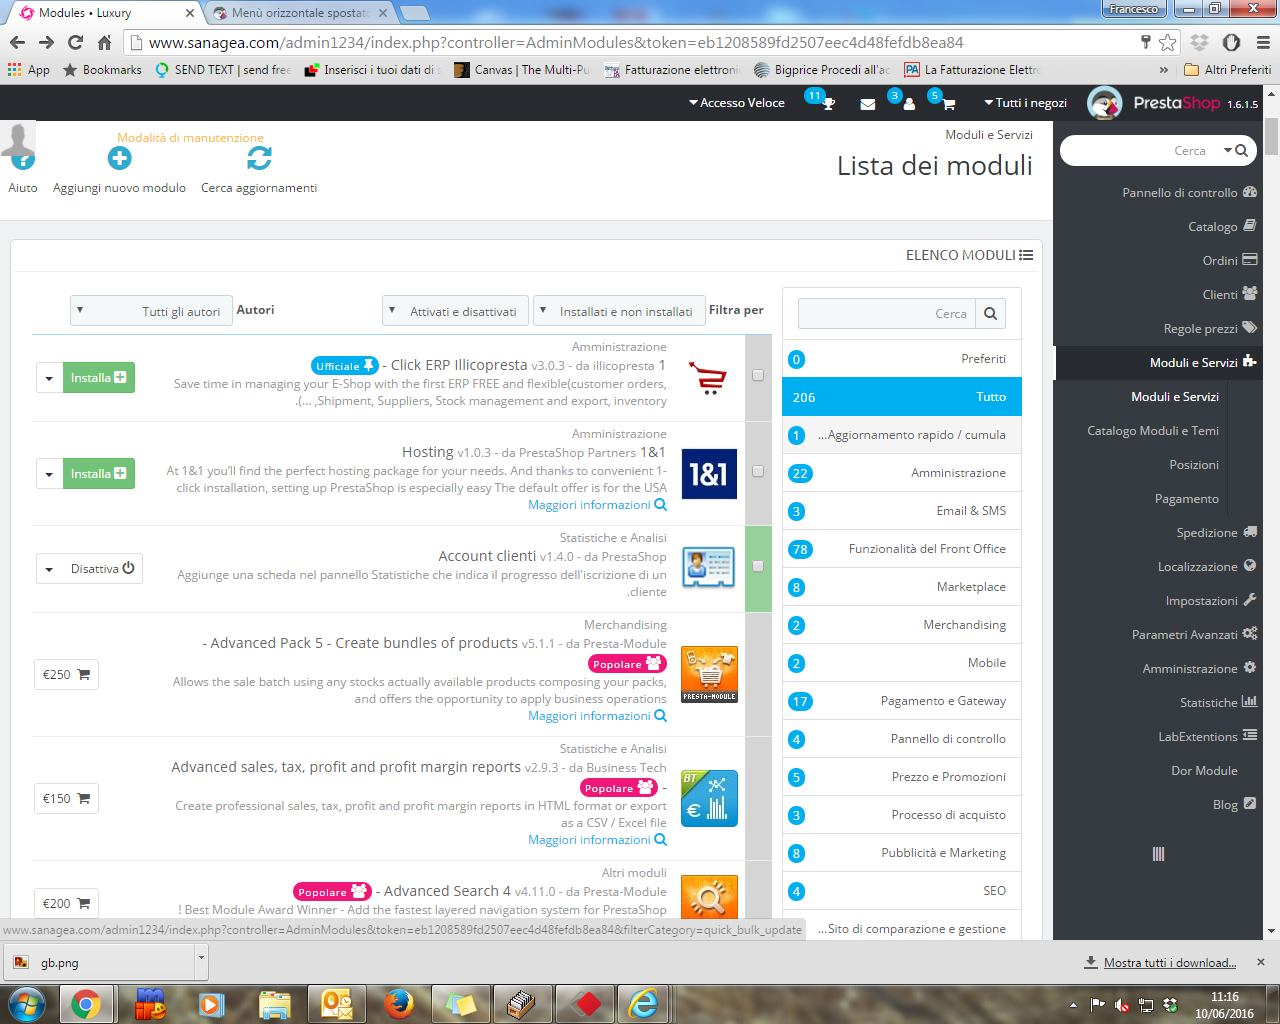
Task: Click the browser home icon
Action: (104, 42)
